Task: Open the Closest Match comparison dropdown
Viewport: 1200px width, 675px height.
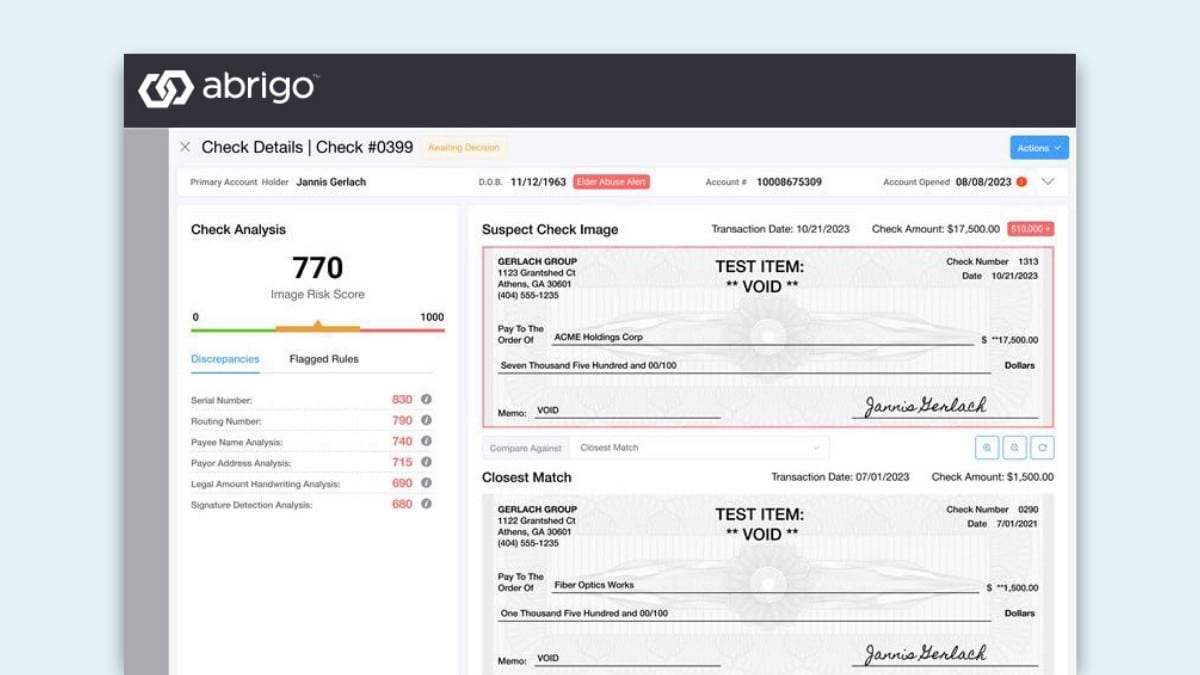Action: (x=700, y=447)
